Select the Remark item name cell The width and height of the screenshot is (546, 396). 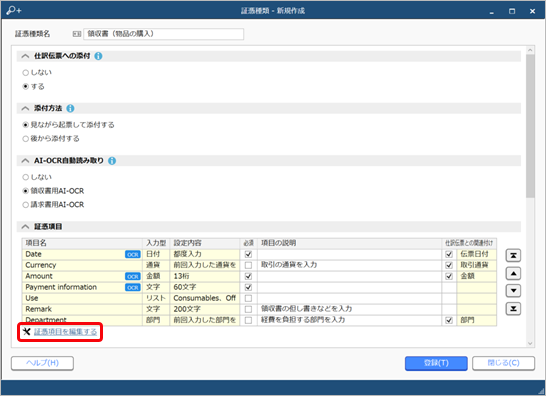pos(82,309)
